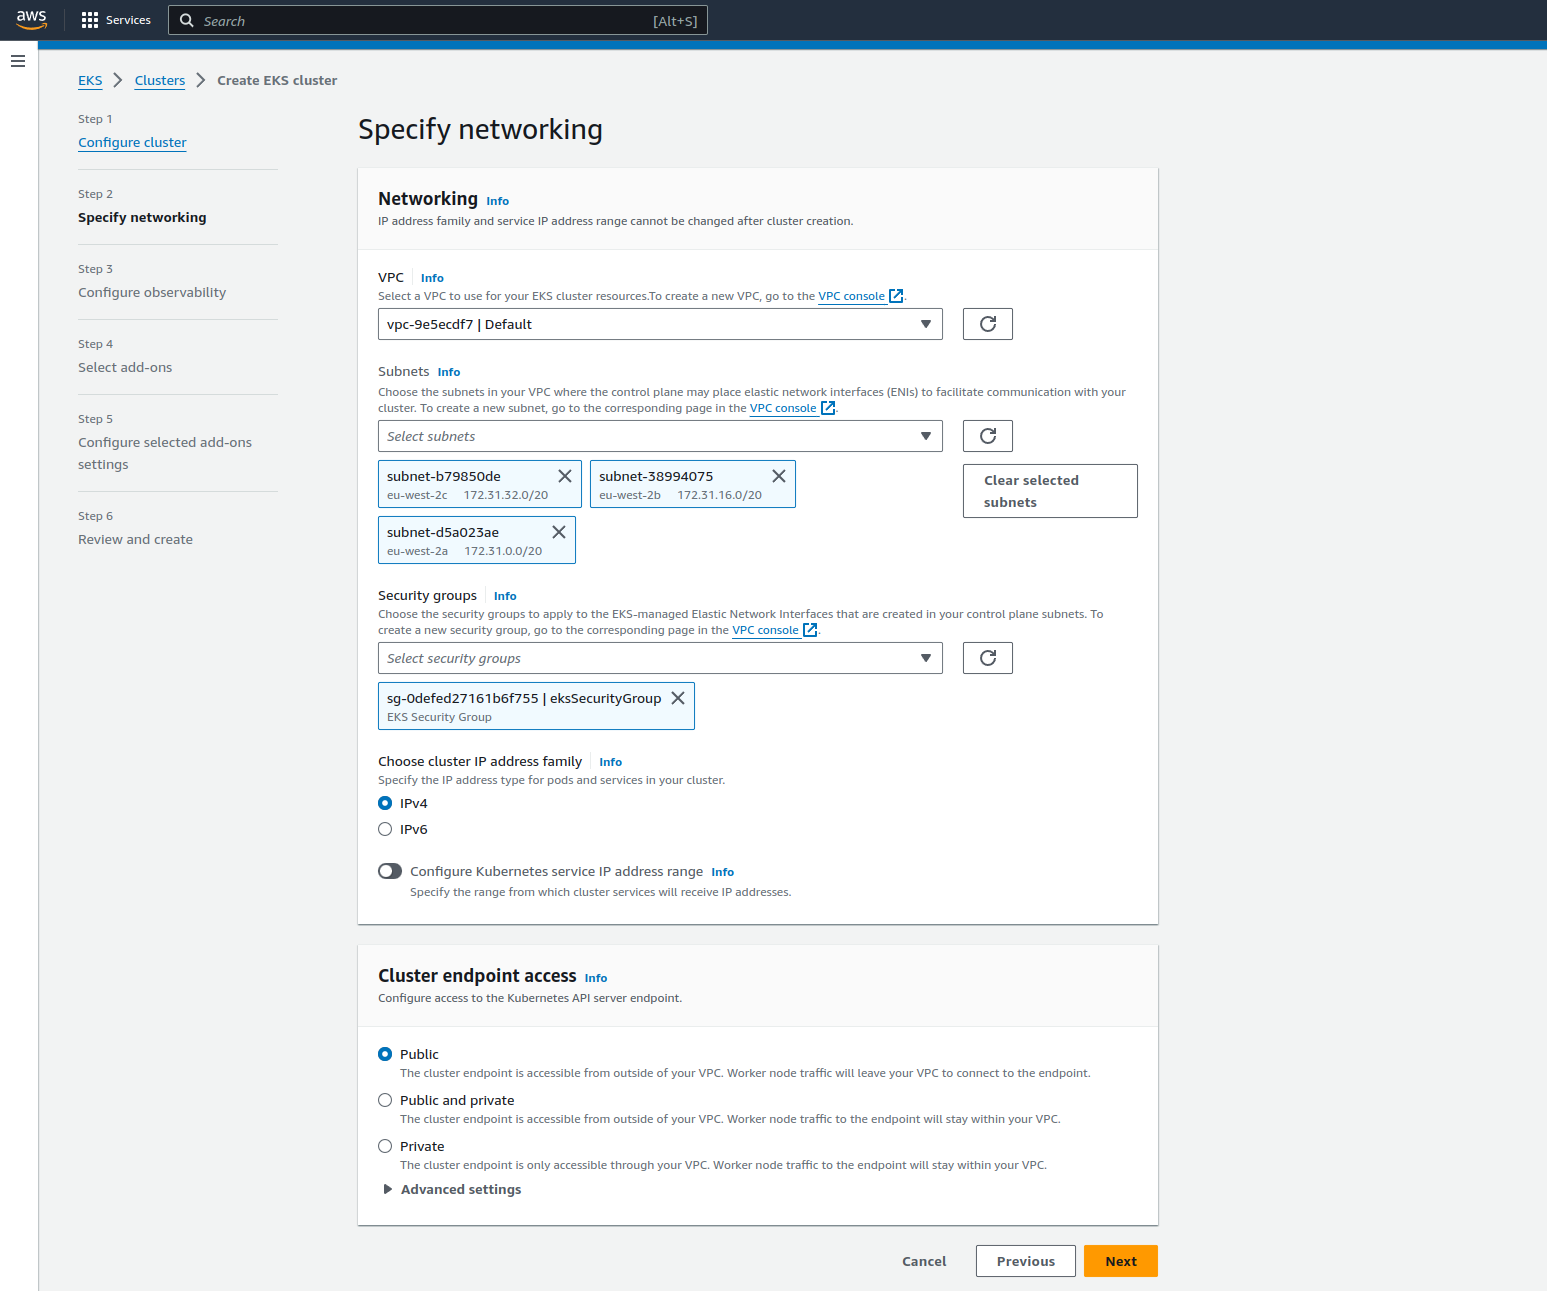This screenshot has height=1291, width=1547.
Task: Go to Step 1 Configure cluster
Action: pos(132,142)
